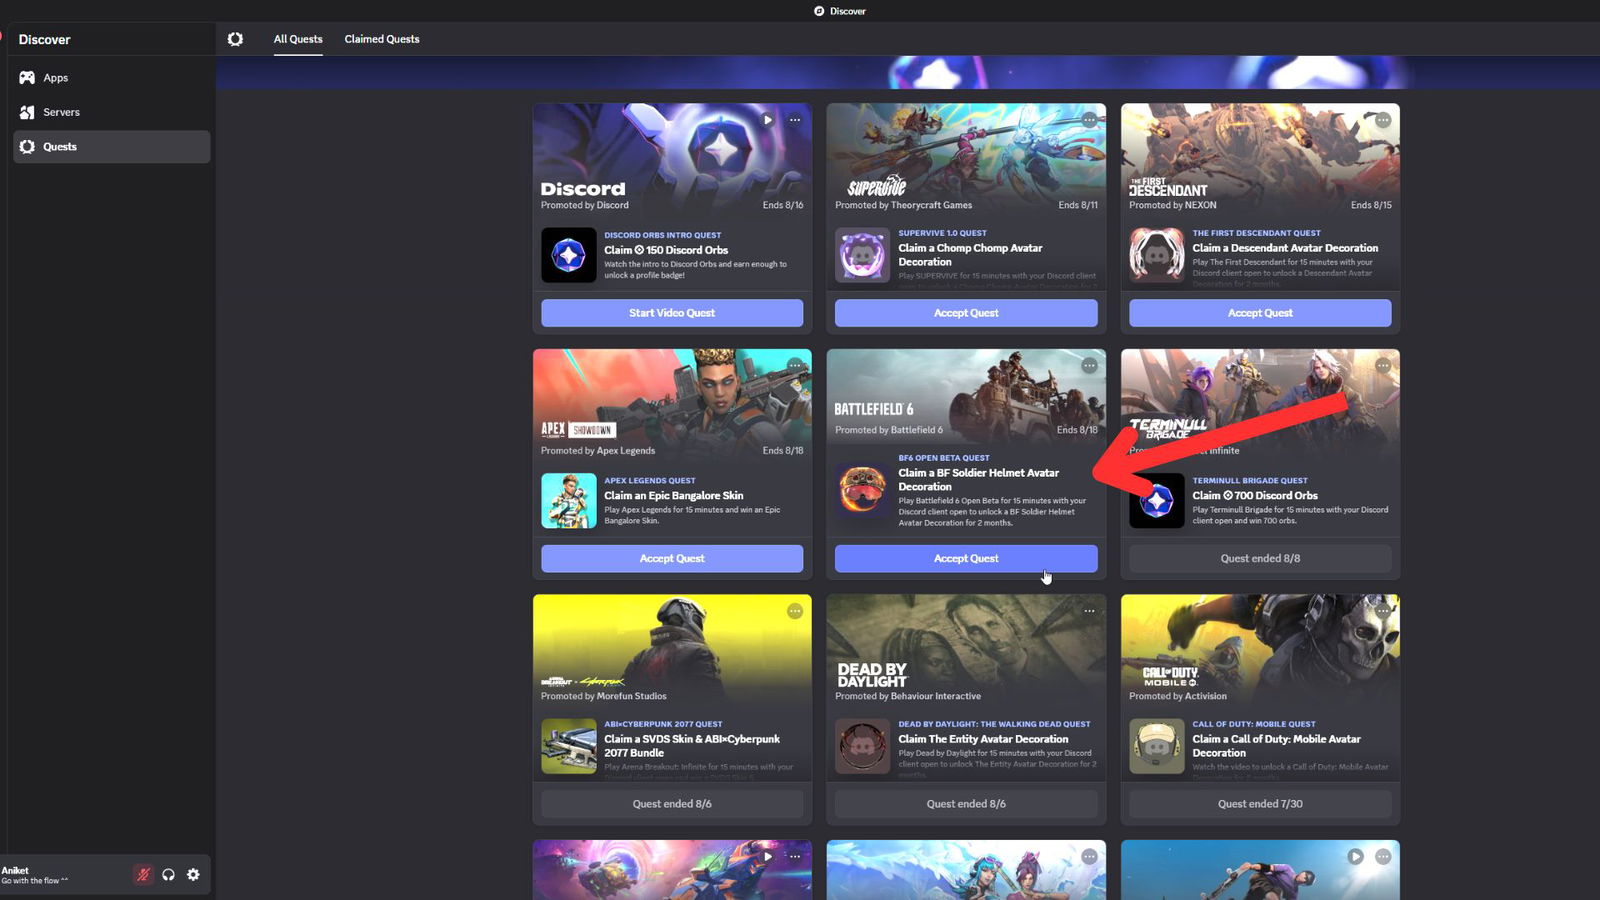Open User Settings gear icon
Image resolution: width=1600 pixels, height=900 pixels.
tap(193, 874)
